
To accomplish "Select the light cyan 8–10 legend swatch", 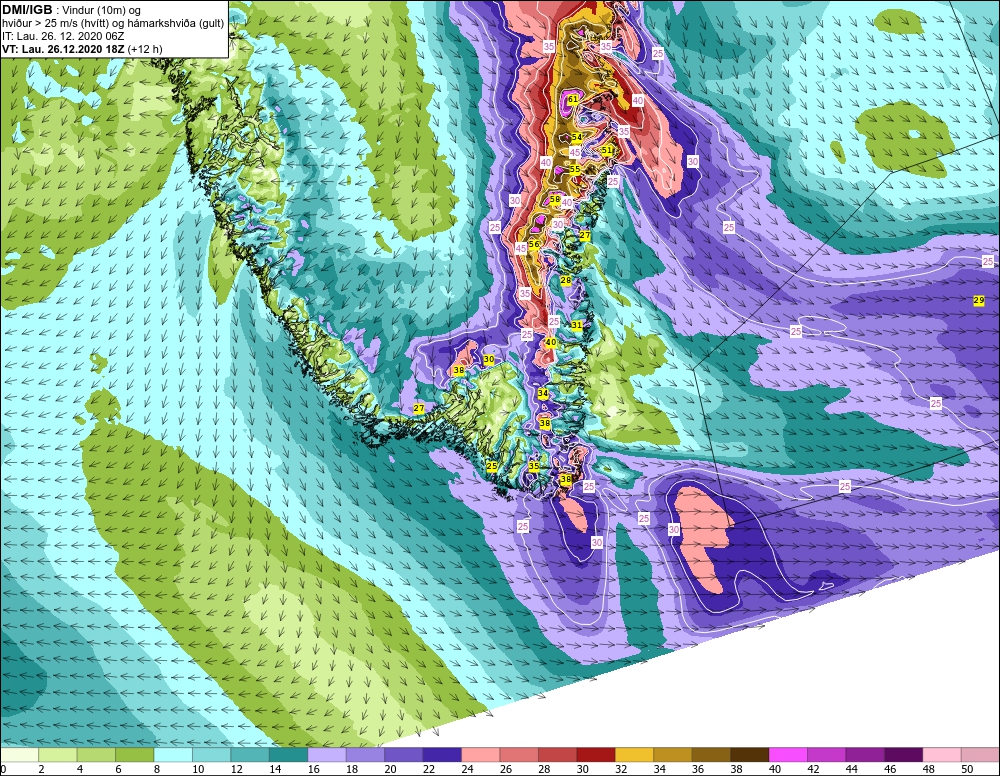I will (173, 755).
